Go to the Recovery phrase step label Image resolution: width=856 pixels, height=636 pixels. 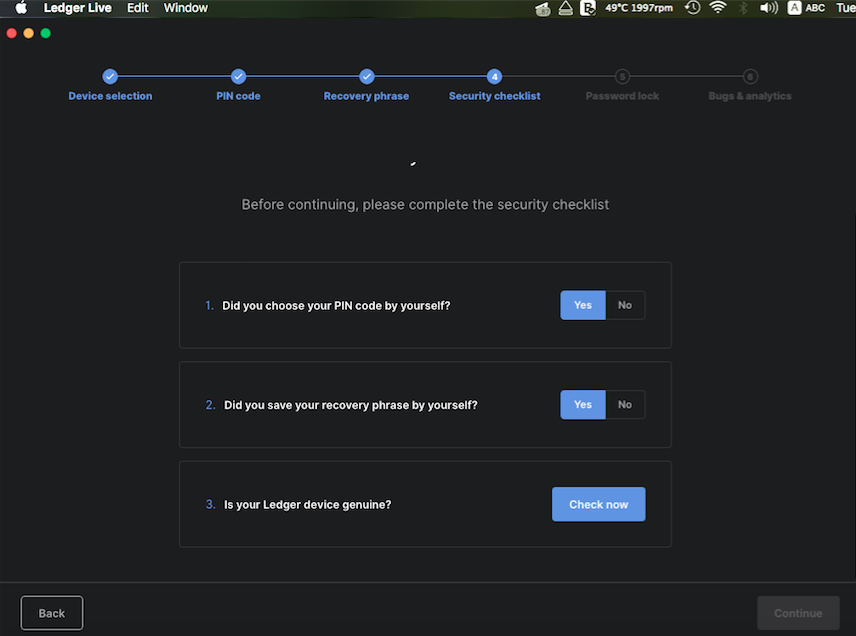coord(366,96)
